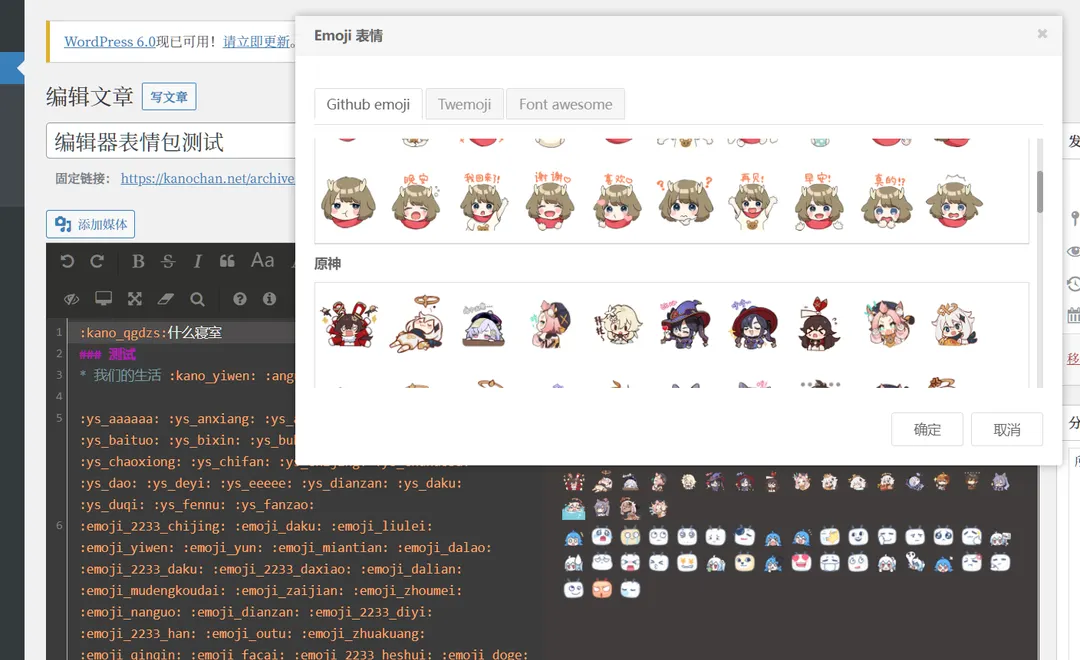The width and height of the screenshot is (1080, 660).
Task: Cancel the emoji dialog with 取消
Action: click(x=1007, y=430)
